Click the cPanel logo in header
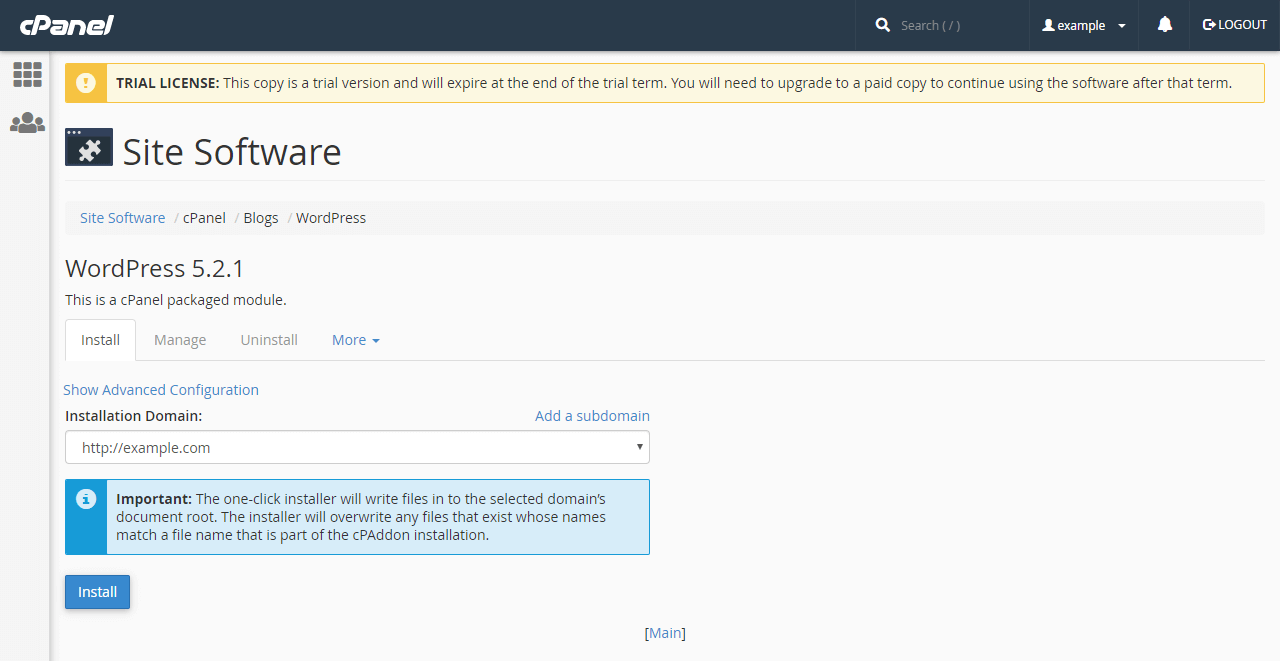1280x661 pixels. (66, 25)
